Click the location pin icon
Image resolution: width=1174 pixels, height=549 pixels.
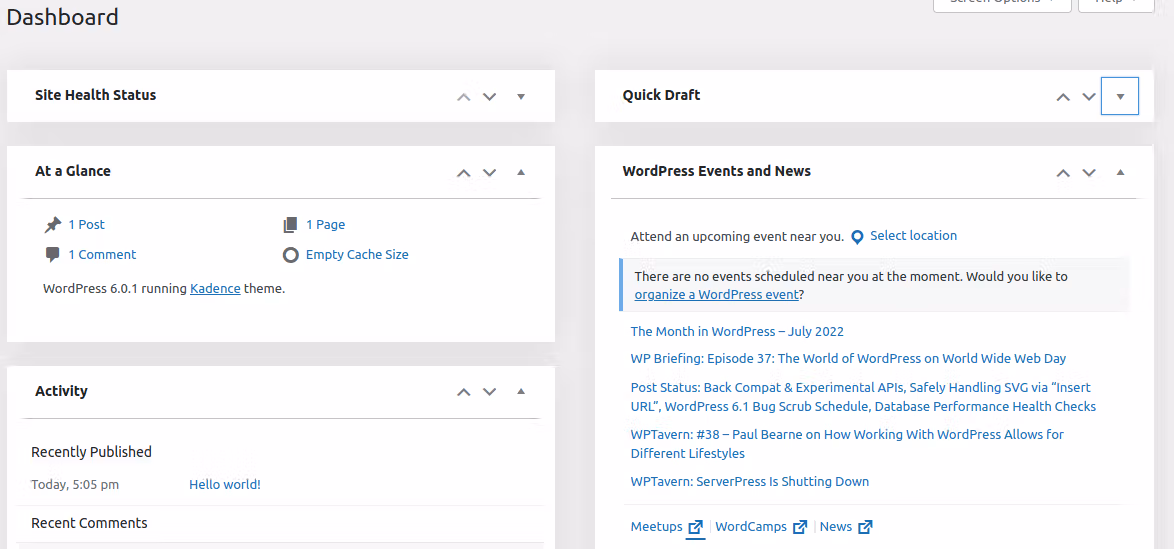857,237
